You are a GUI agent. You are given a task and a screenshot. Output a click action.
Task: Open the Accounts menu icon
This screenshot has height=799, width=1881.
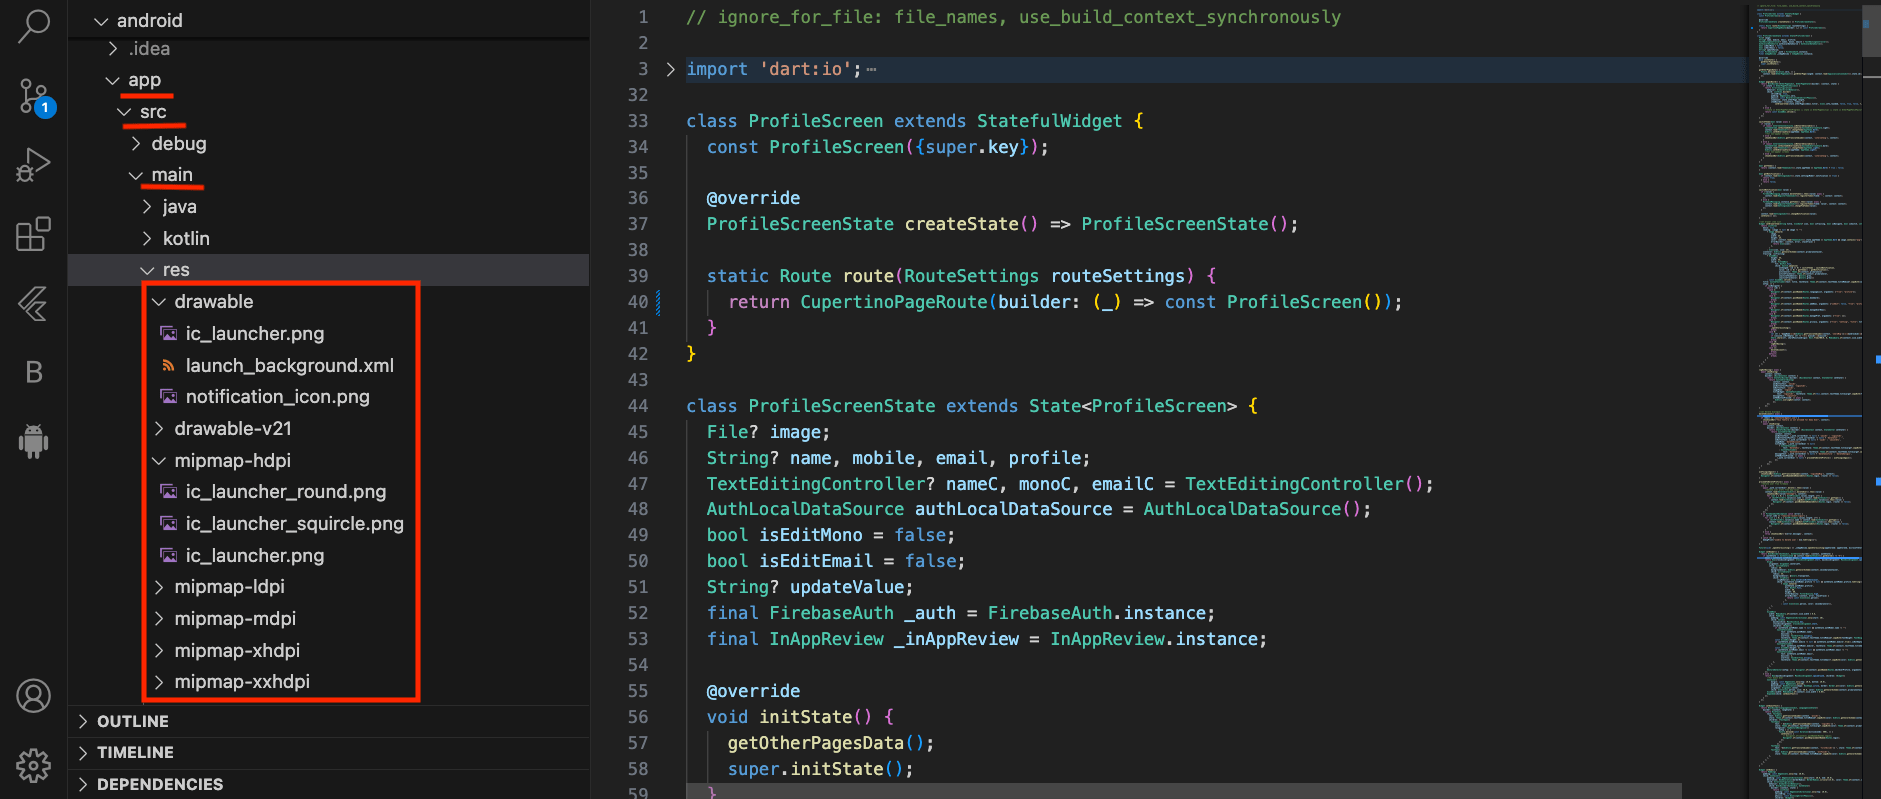34,696
